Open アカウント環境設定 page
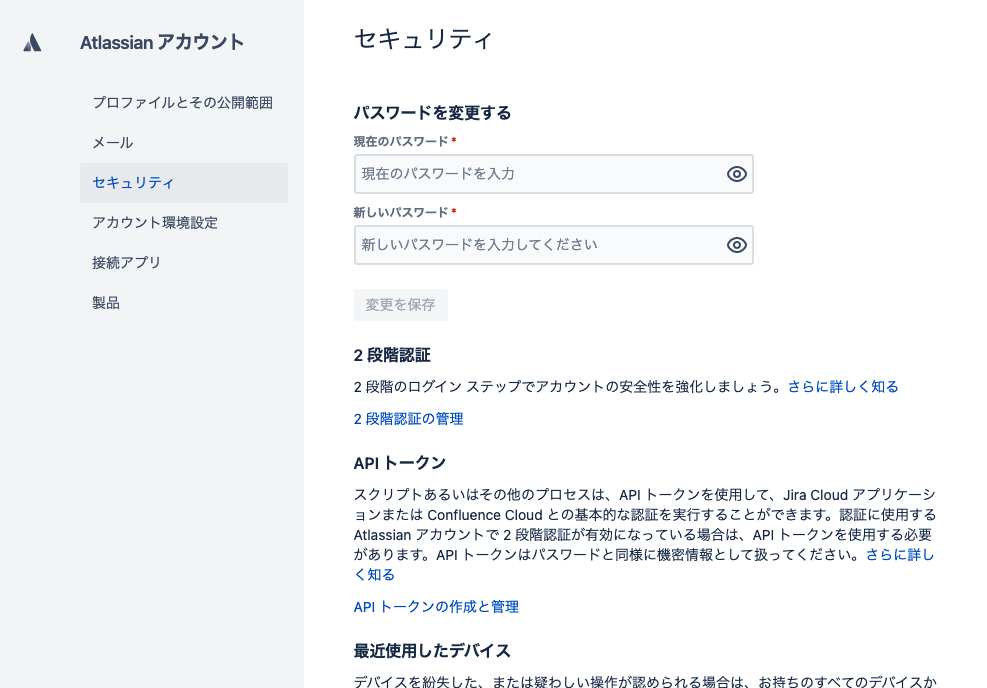987x688 pixels. coord(155,223)
